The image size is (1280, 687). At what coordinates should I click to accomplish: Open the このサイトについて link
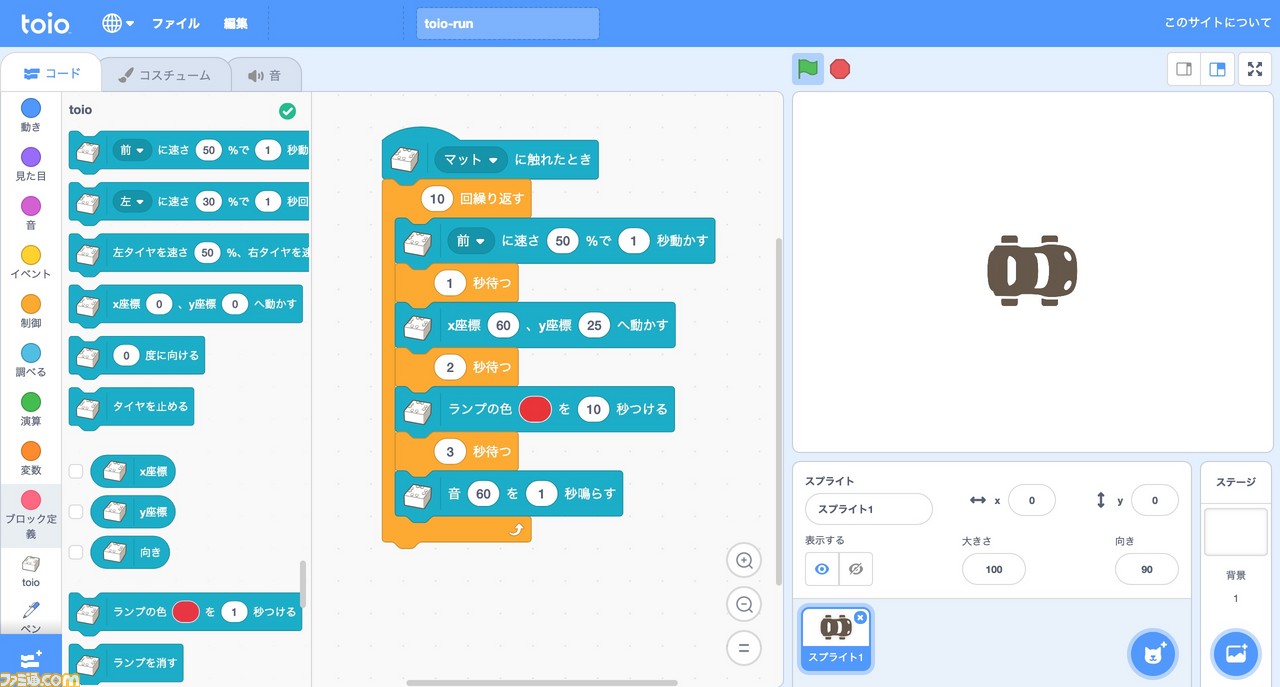click(1218, 23)
